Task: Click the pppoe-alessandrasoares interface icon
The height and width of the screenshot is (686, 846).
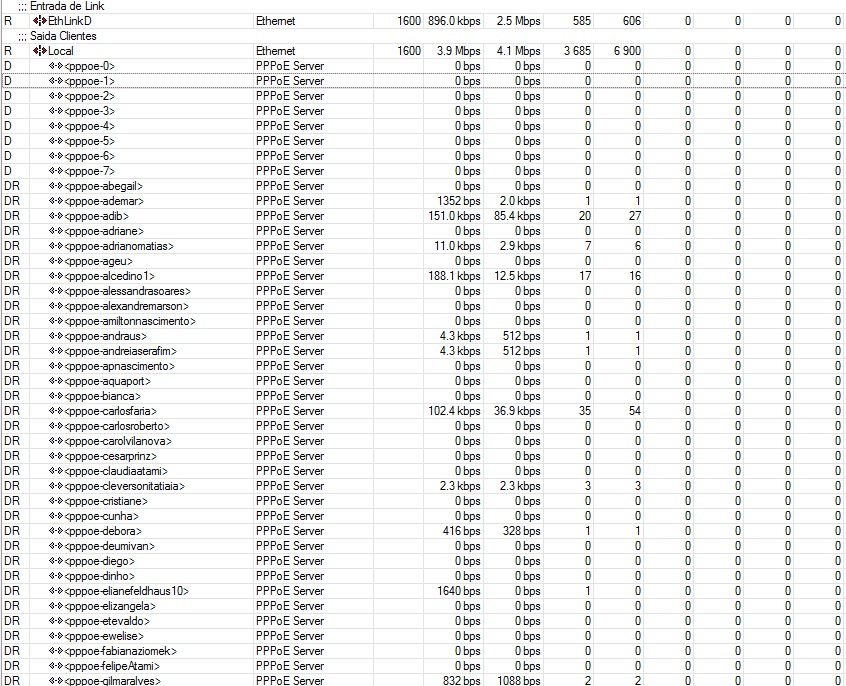Action: 56,291
